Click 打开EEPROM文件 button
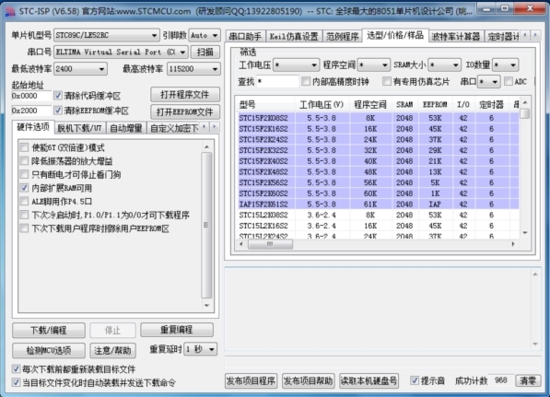This screenshot has width=550, height=397. pyautogui.click(x=185, y=112)
